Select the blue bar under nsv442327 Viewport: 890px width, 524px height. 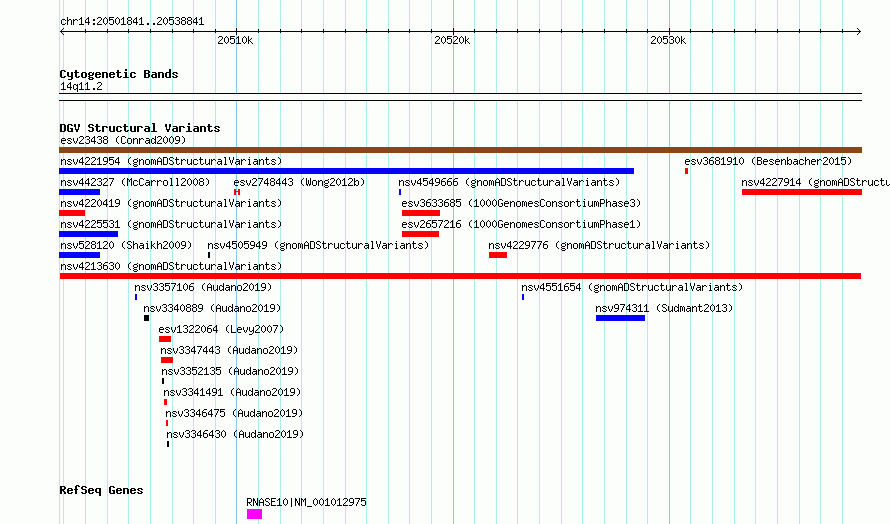pos(79,192)
